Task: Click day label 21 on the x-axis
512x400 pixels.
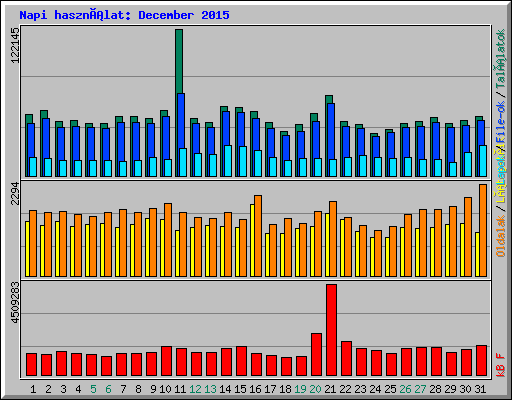Action: pos(330,389)
